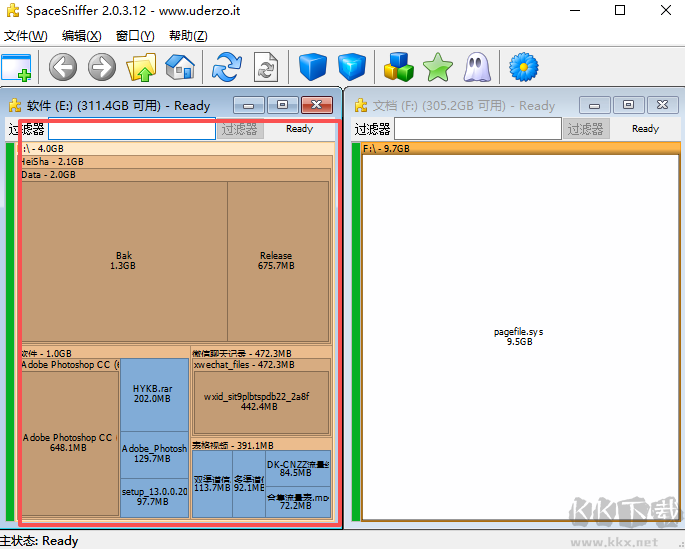Toggle file classes style colored cubes icon
This screenshot has width=685, height=549.
coord(399,67)
